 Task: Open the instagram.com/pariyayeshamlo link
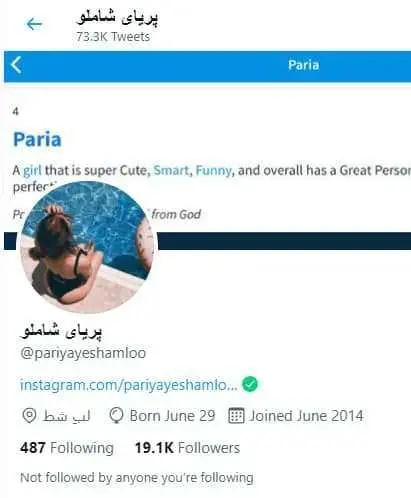[129, 385]
